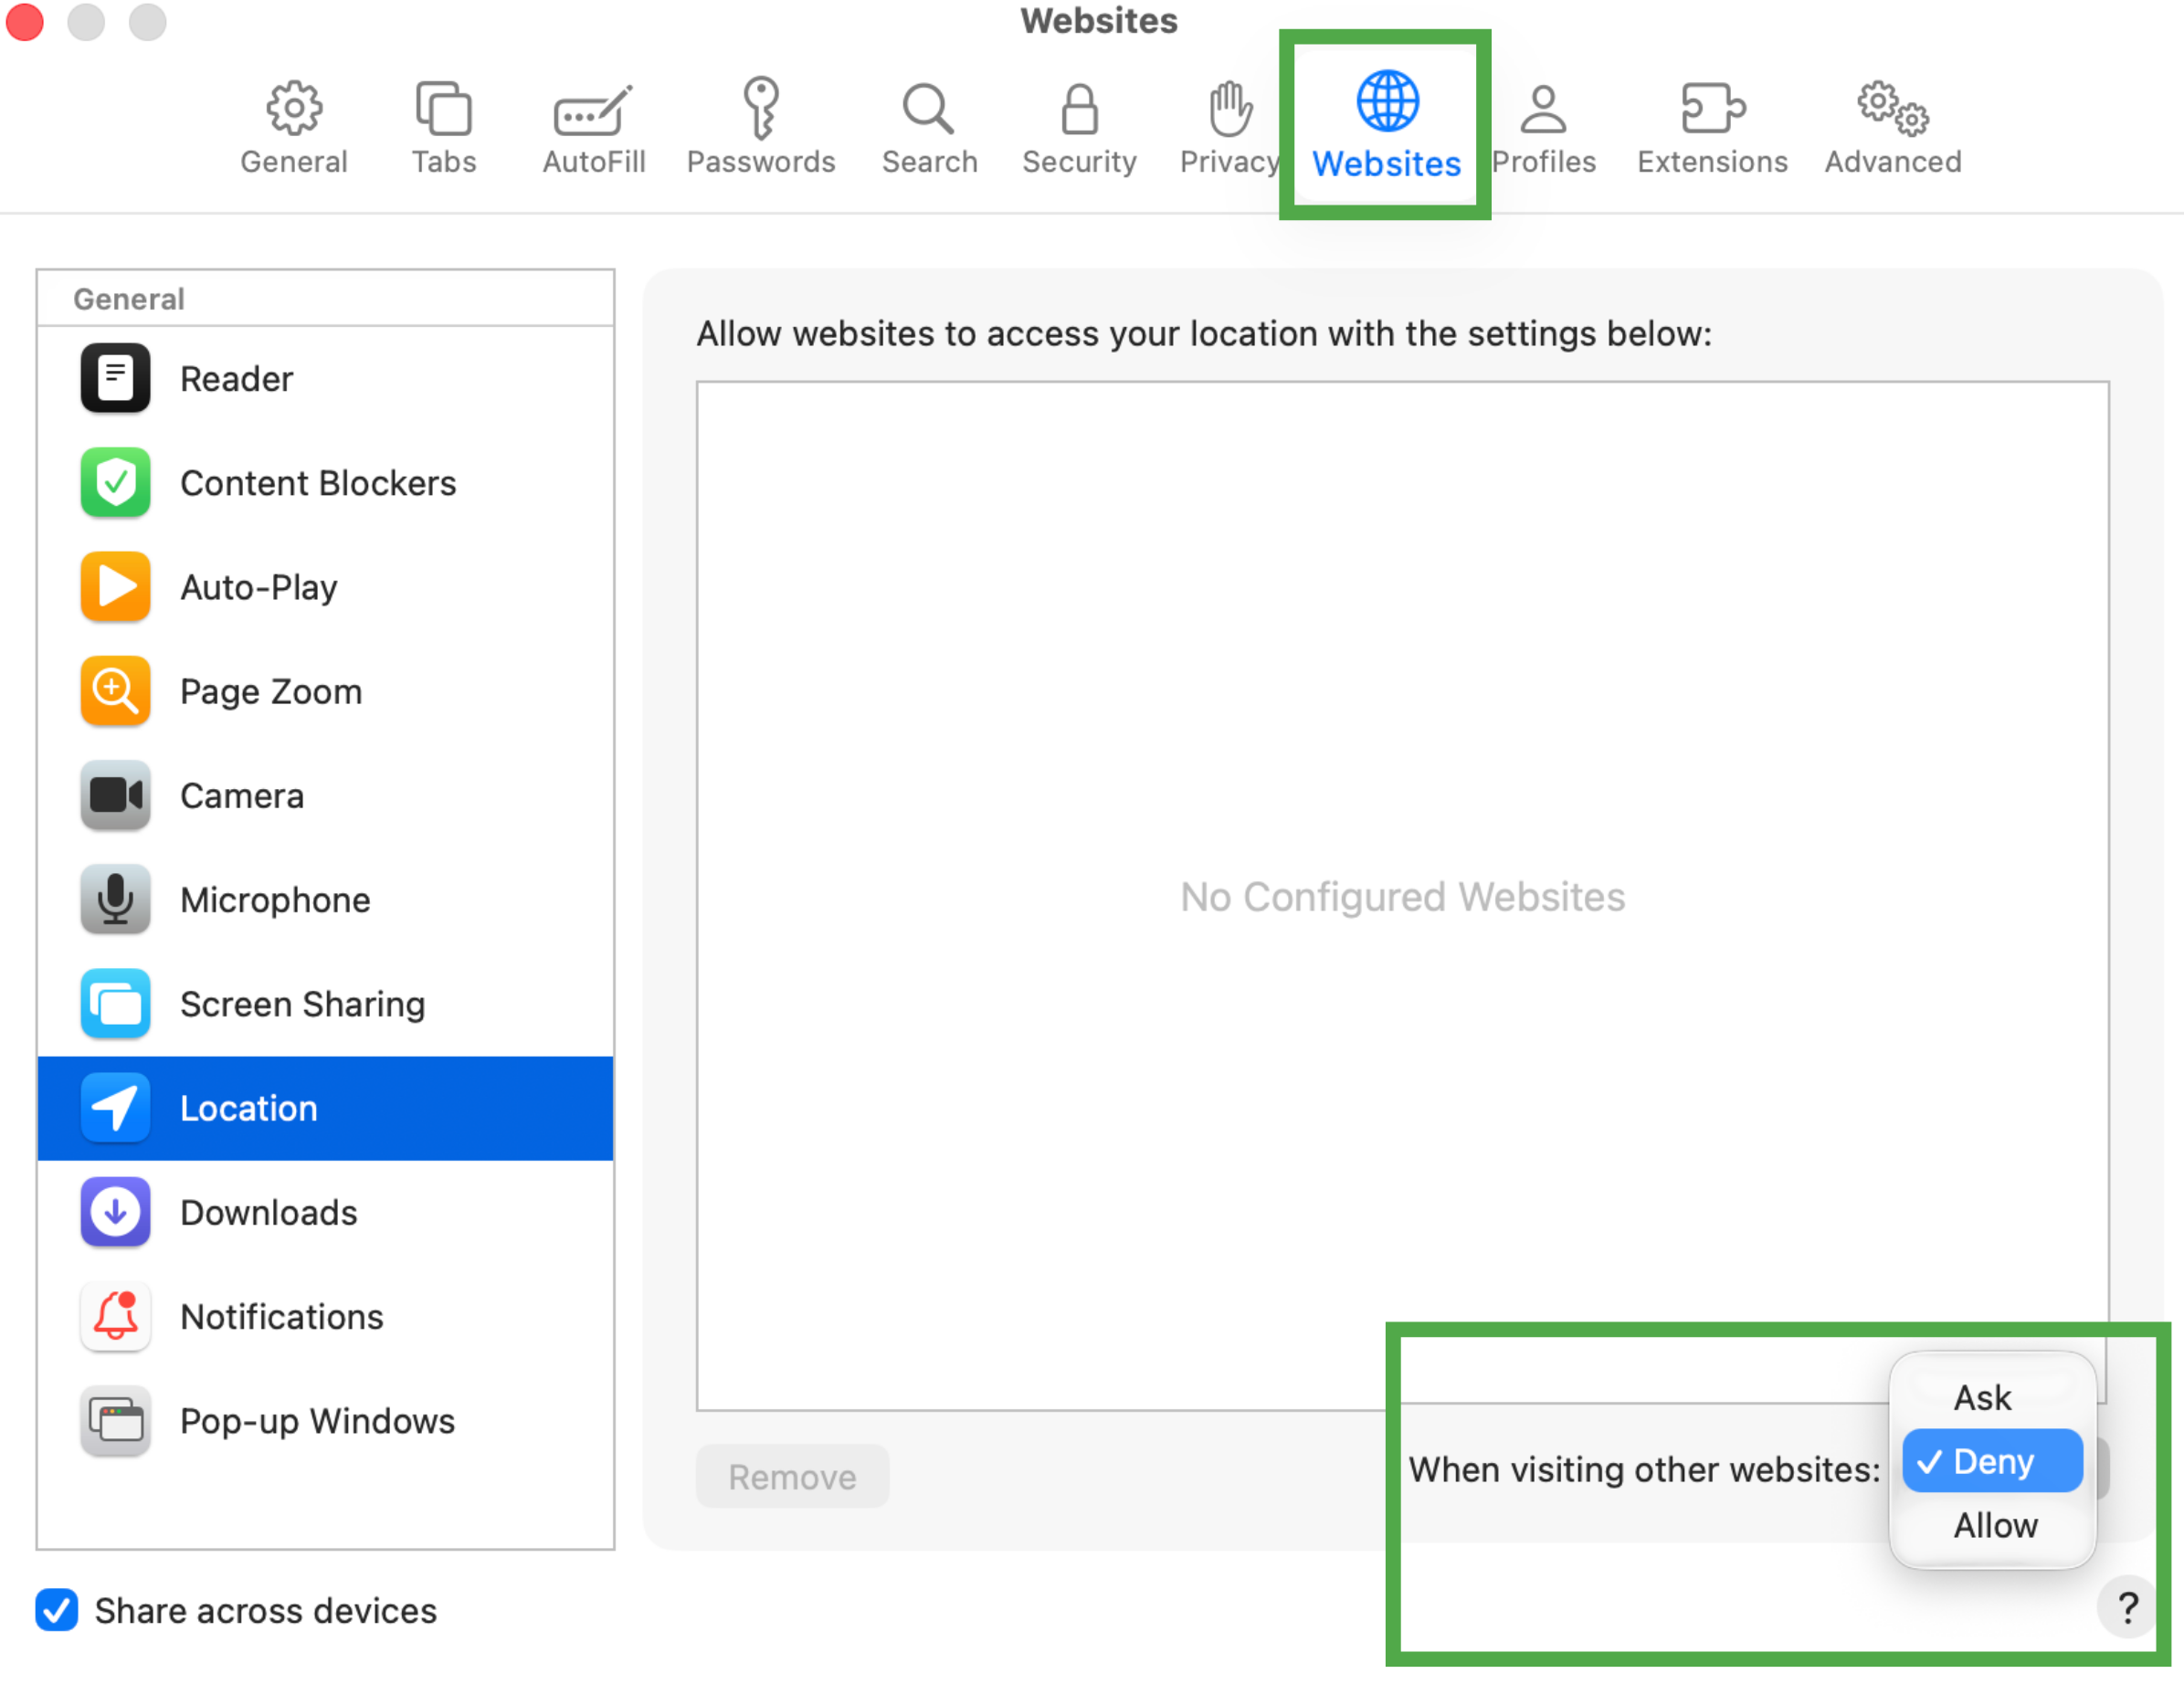
Task: Open the Extensions puzzle icon
Action: click(1712, 108)
